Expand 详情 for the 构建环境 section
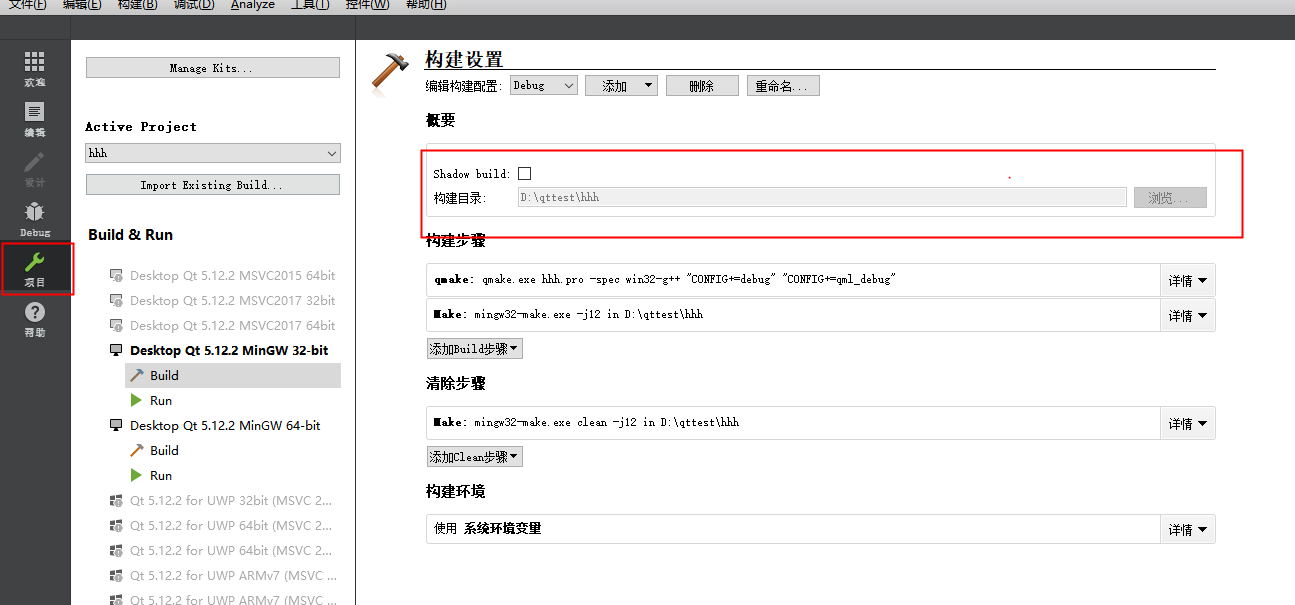Image resolution: width=1295 pixels, height=605 pixels. (x=1187, y=529)
